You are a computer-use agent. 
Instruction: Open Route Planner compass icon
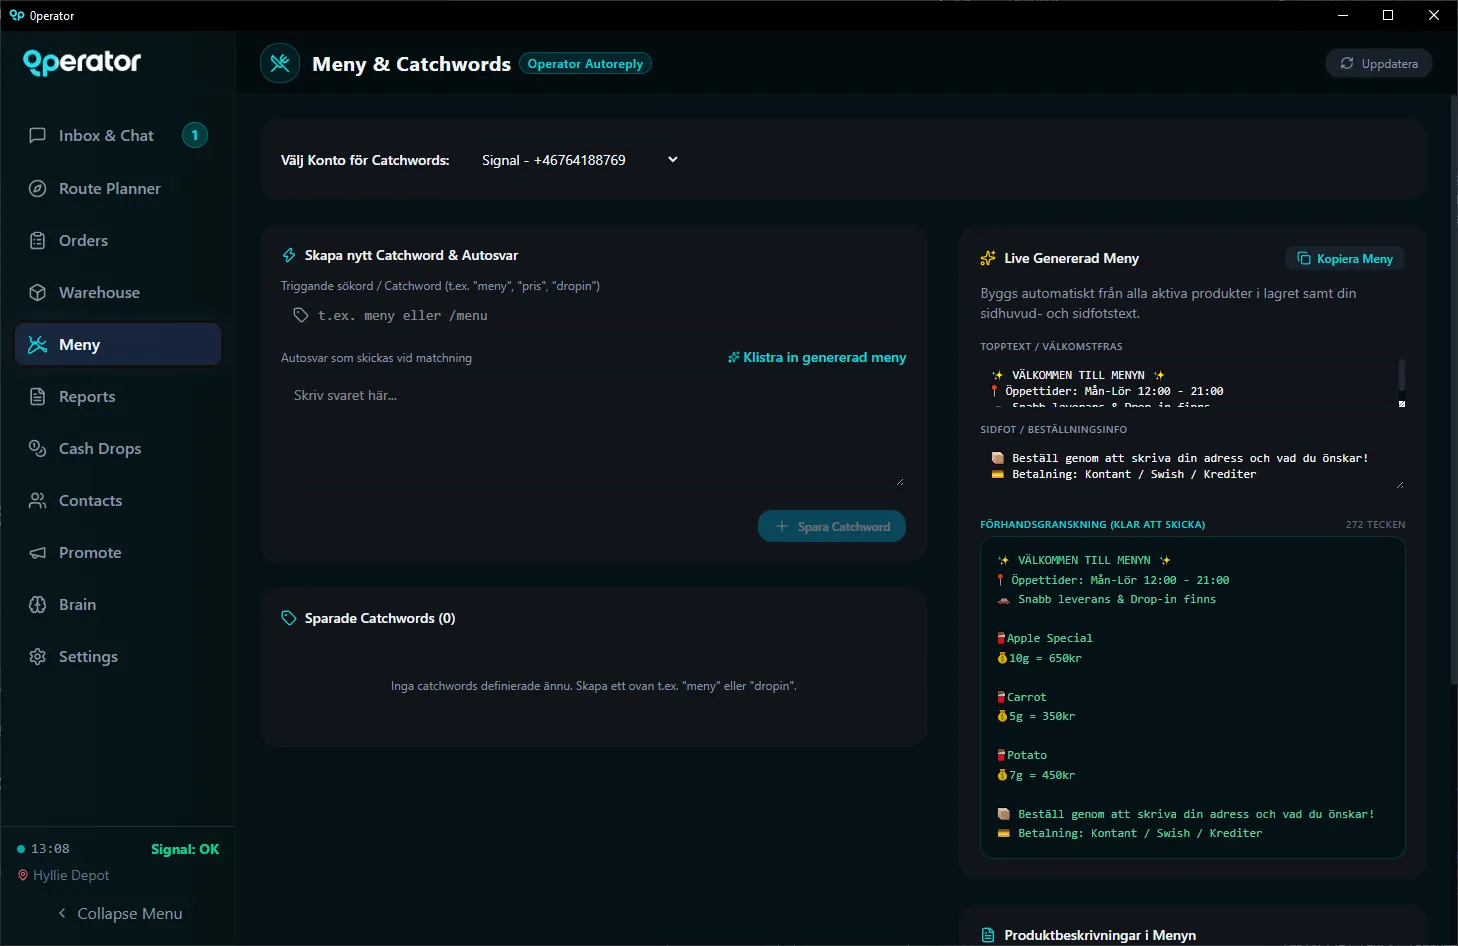click(38, 188)
